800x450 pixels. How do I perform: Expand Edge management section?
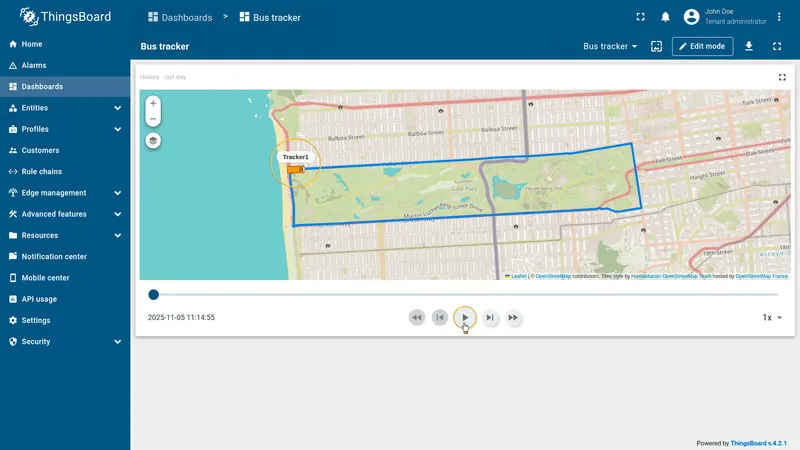click(65, 193)
